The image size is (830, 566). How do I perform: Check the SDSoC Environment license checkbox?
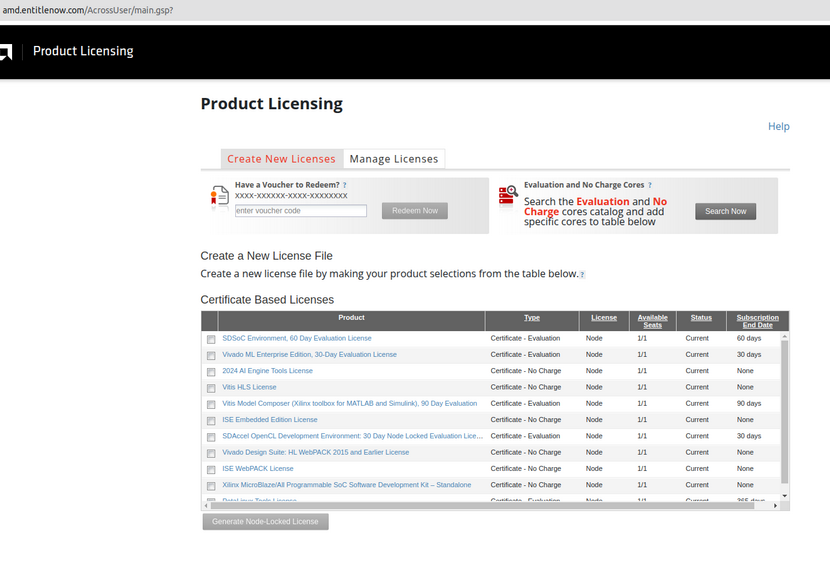[211, 339]
